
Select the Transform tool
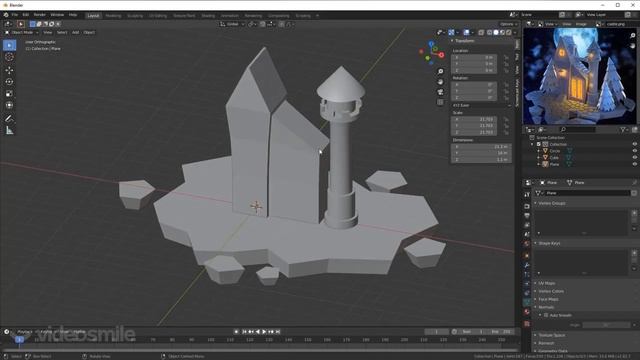9,105
